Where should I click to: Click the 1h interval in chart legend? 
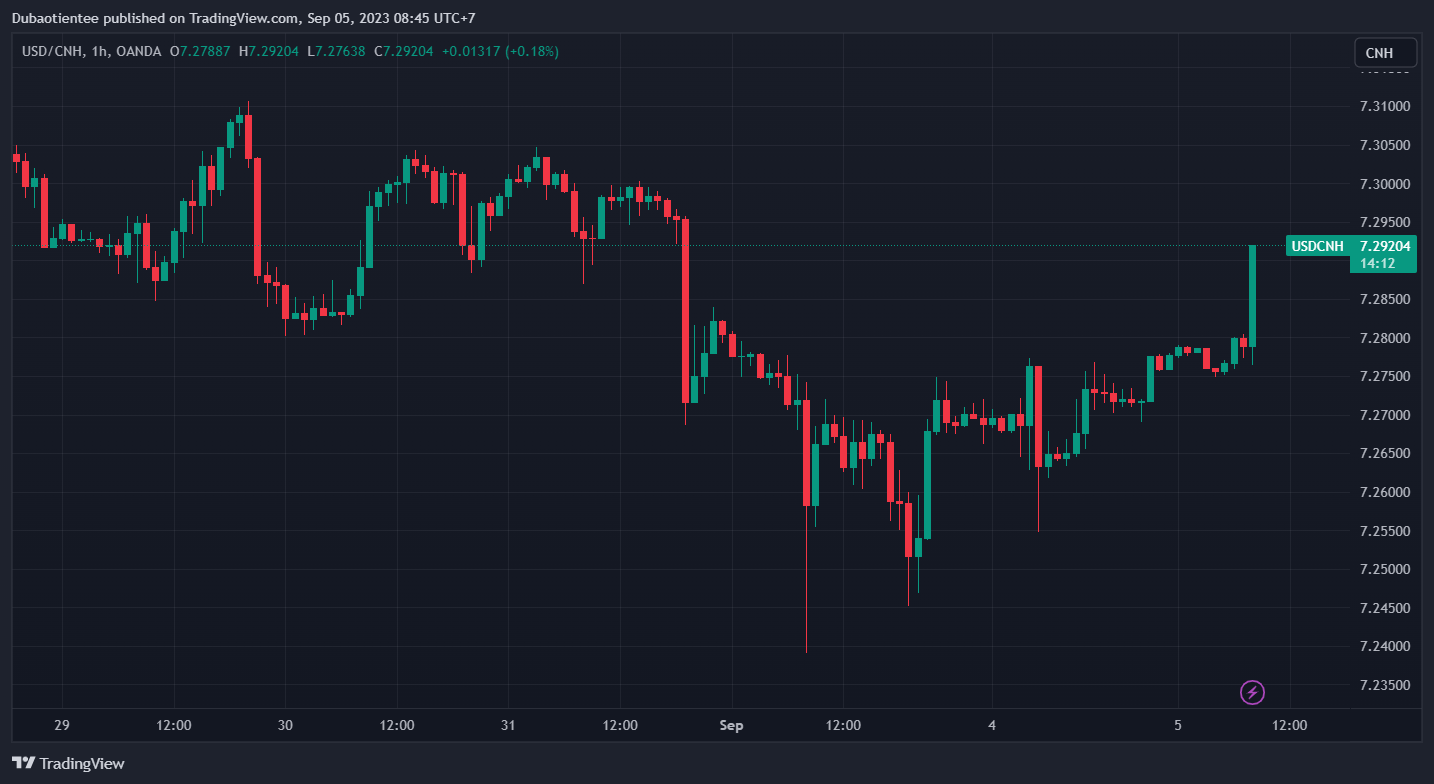coord(99,51)
